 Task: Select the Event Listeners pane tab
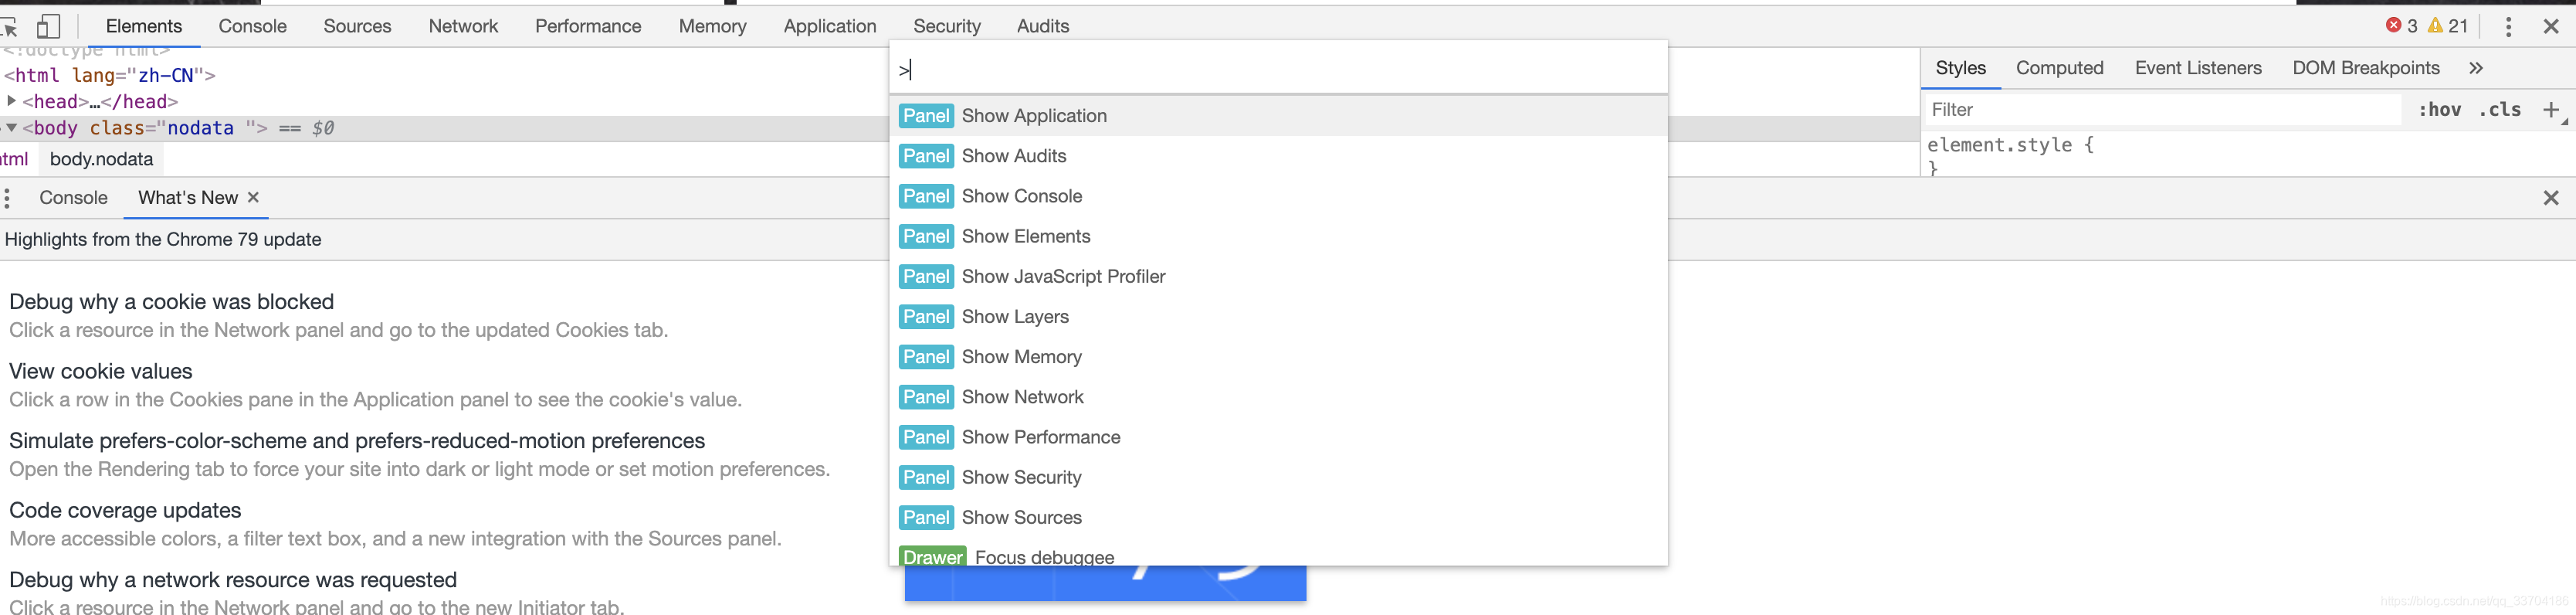click(2198, 68)
